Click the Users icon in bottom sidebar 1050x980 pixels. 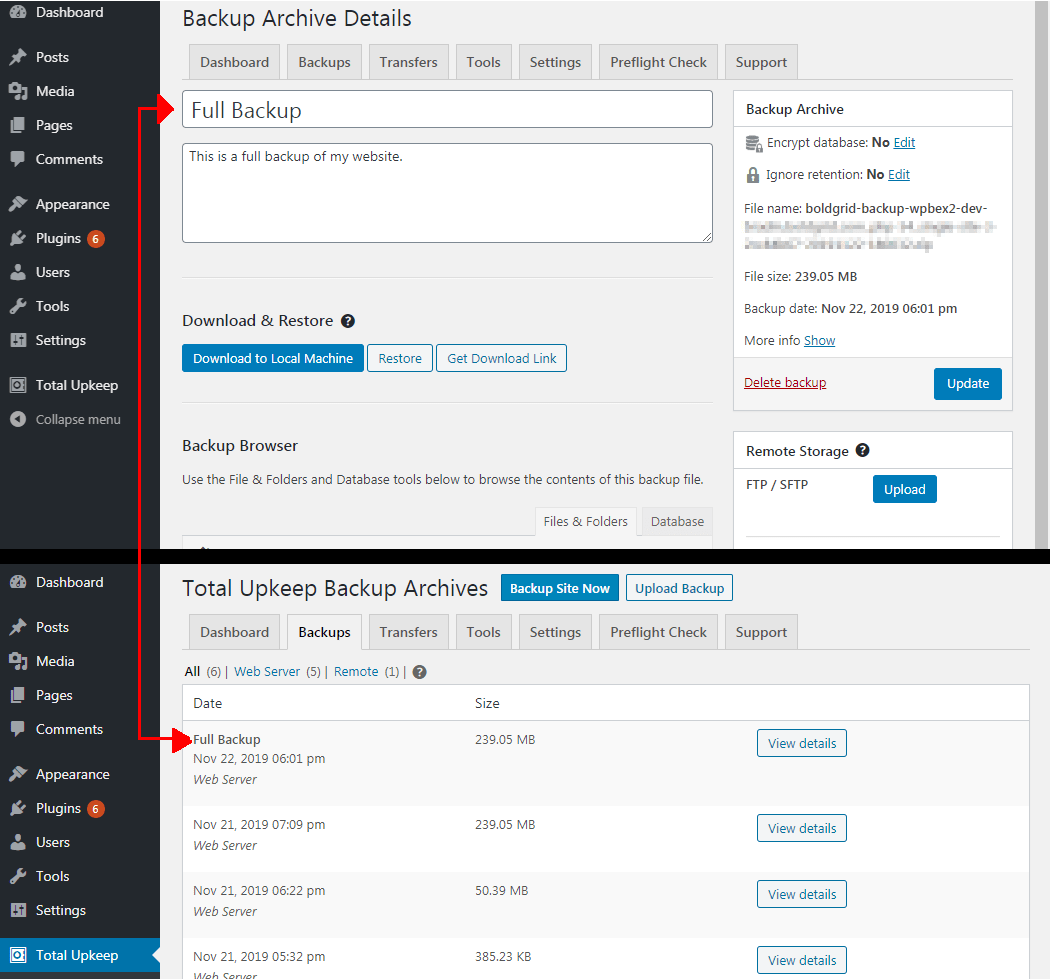point(18,842)
